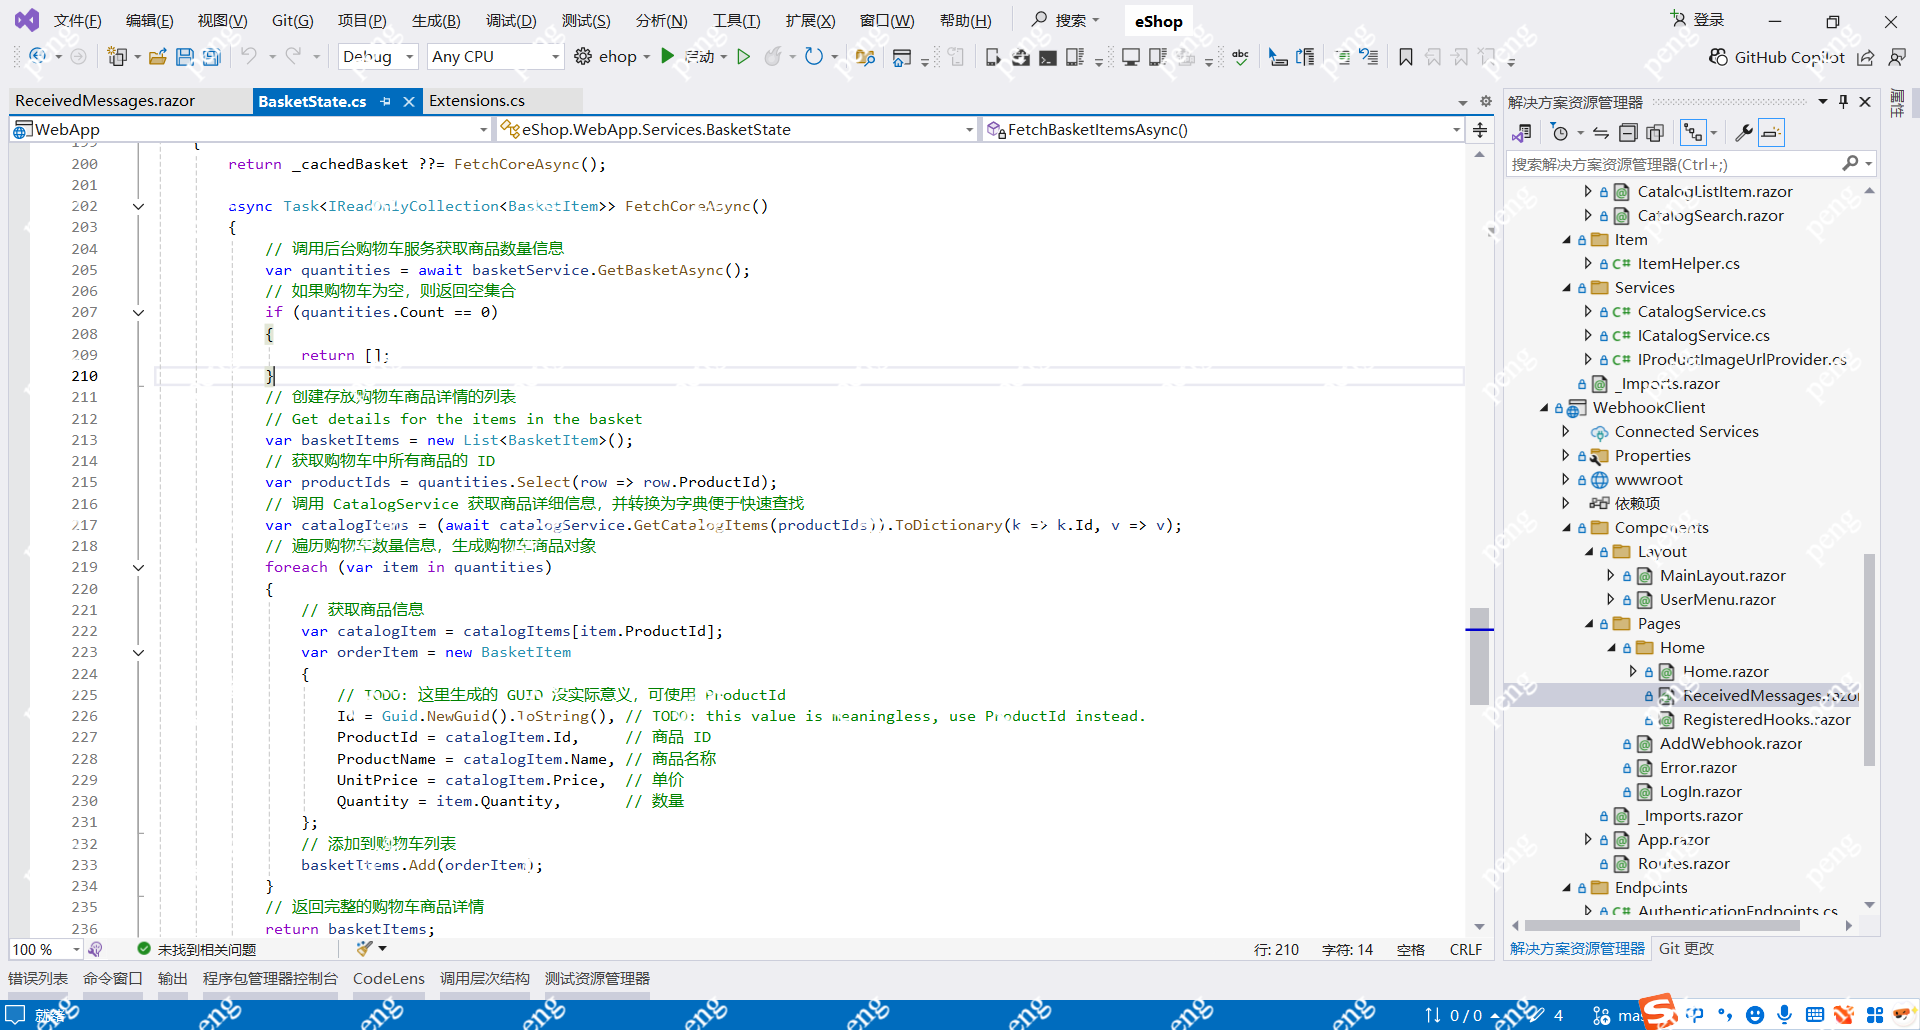This screenshot has width=1920, height=1030.
Task: Click the bookmark toggle icon in the toolbar
Action: point(1405,57)
